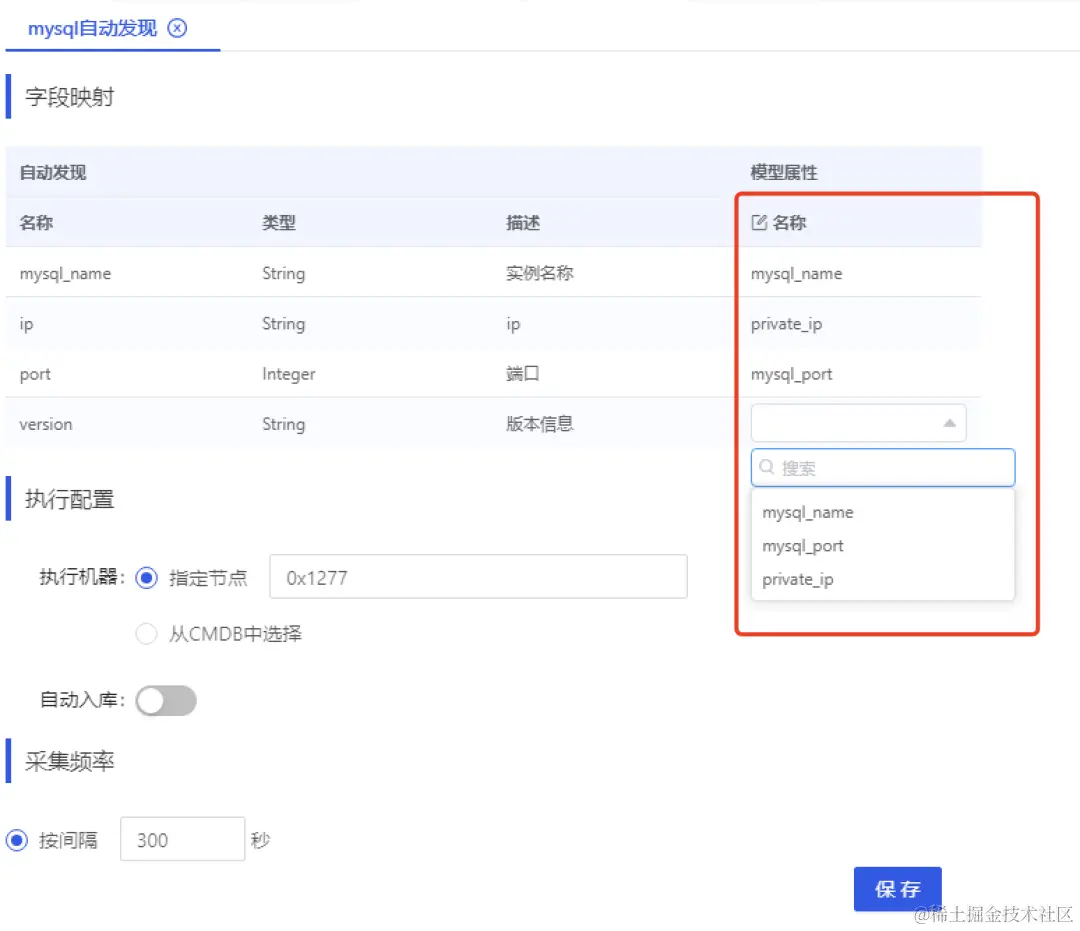This screenshot has width=1080, height=931.
Task: Click the node input field showing 0x1277
Action: 478,576
